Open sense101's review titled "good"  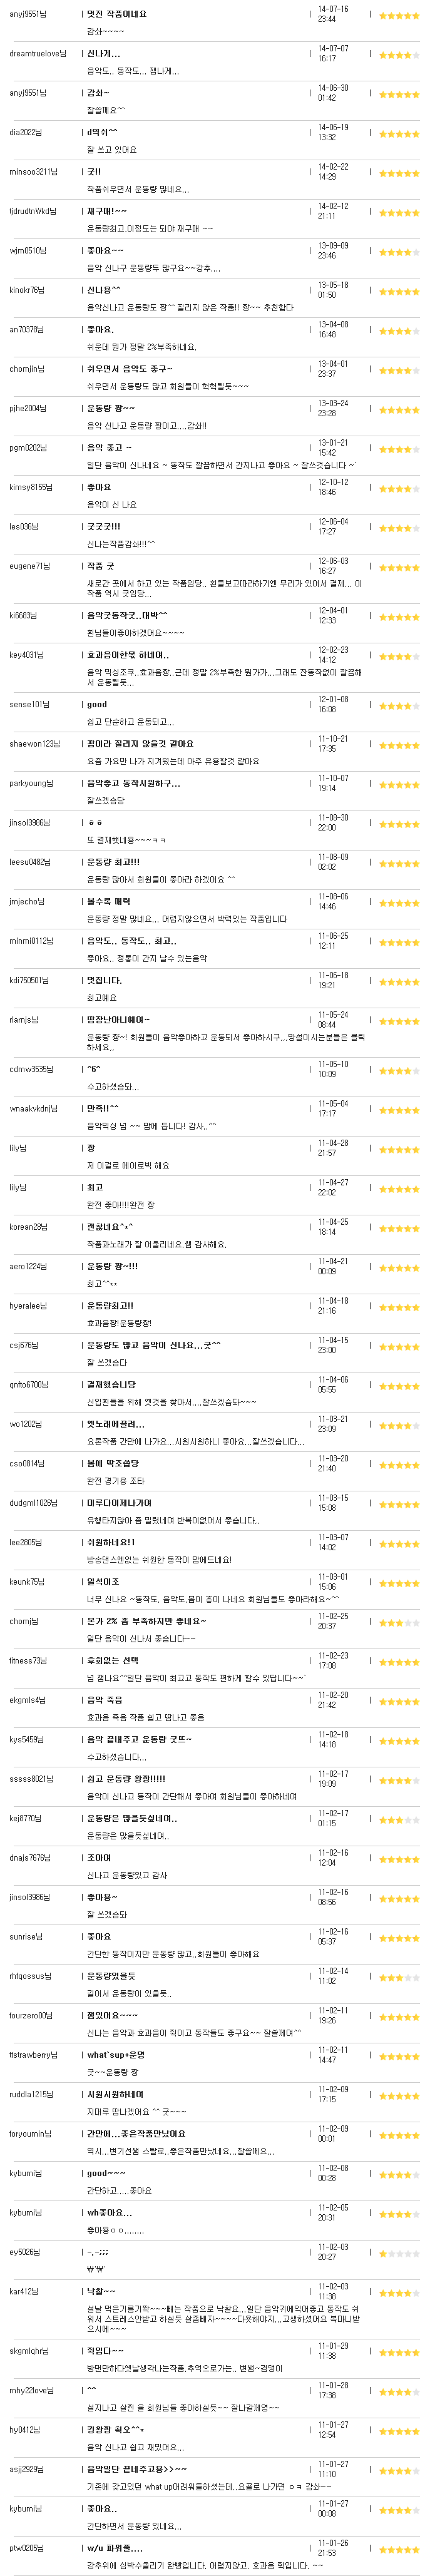[x=97, y=704]
